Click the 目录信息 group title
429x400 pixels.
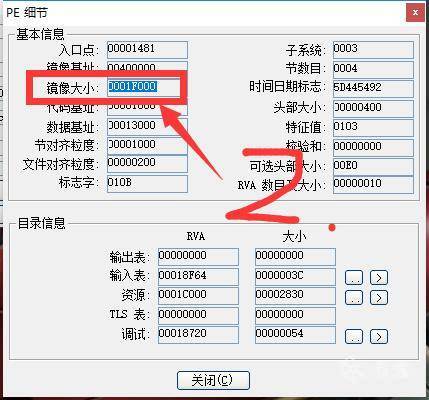(41, 223)
